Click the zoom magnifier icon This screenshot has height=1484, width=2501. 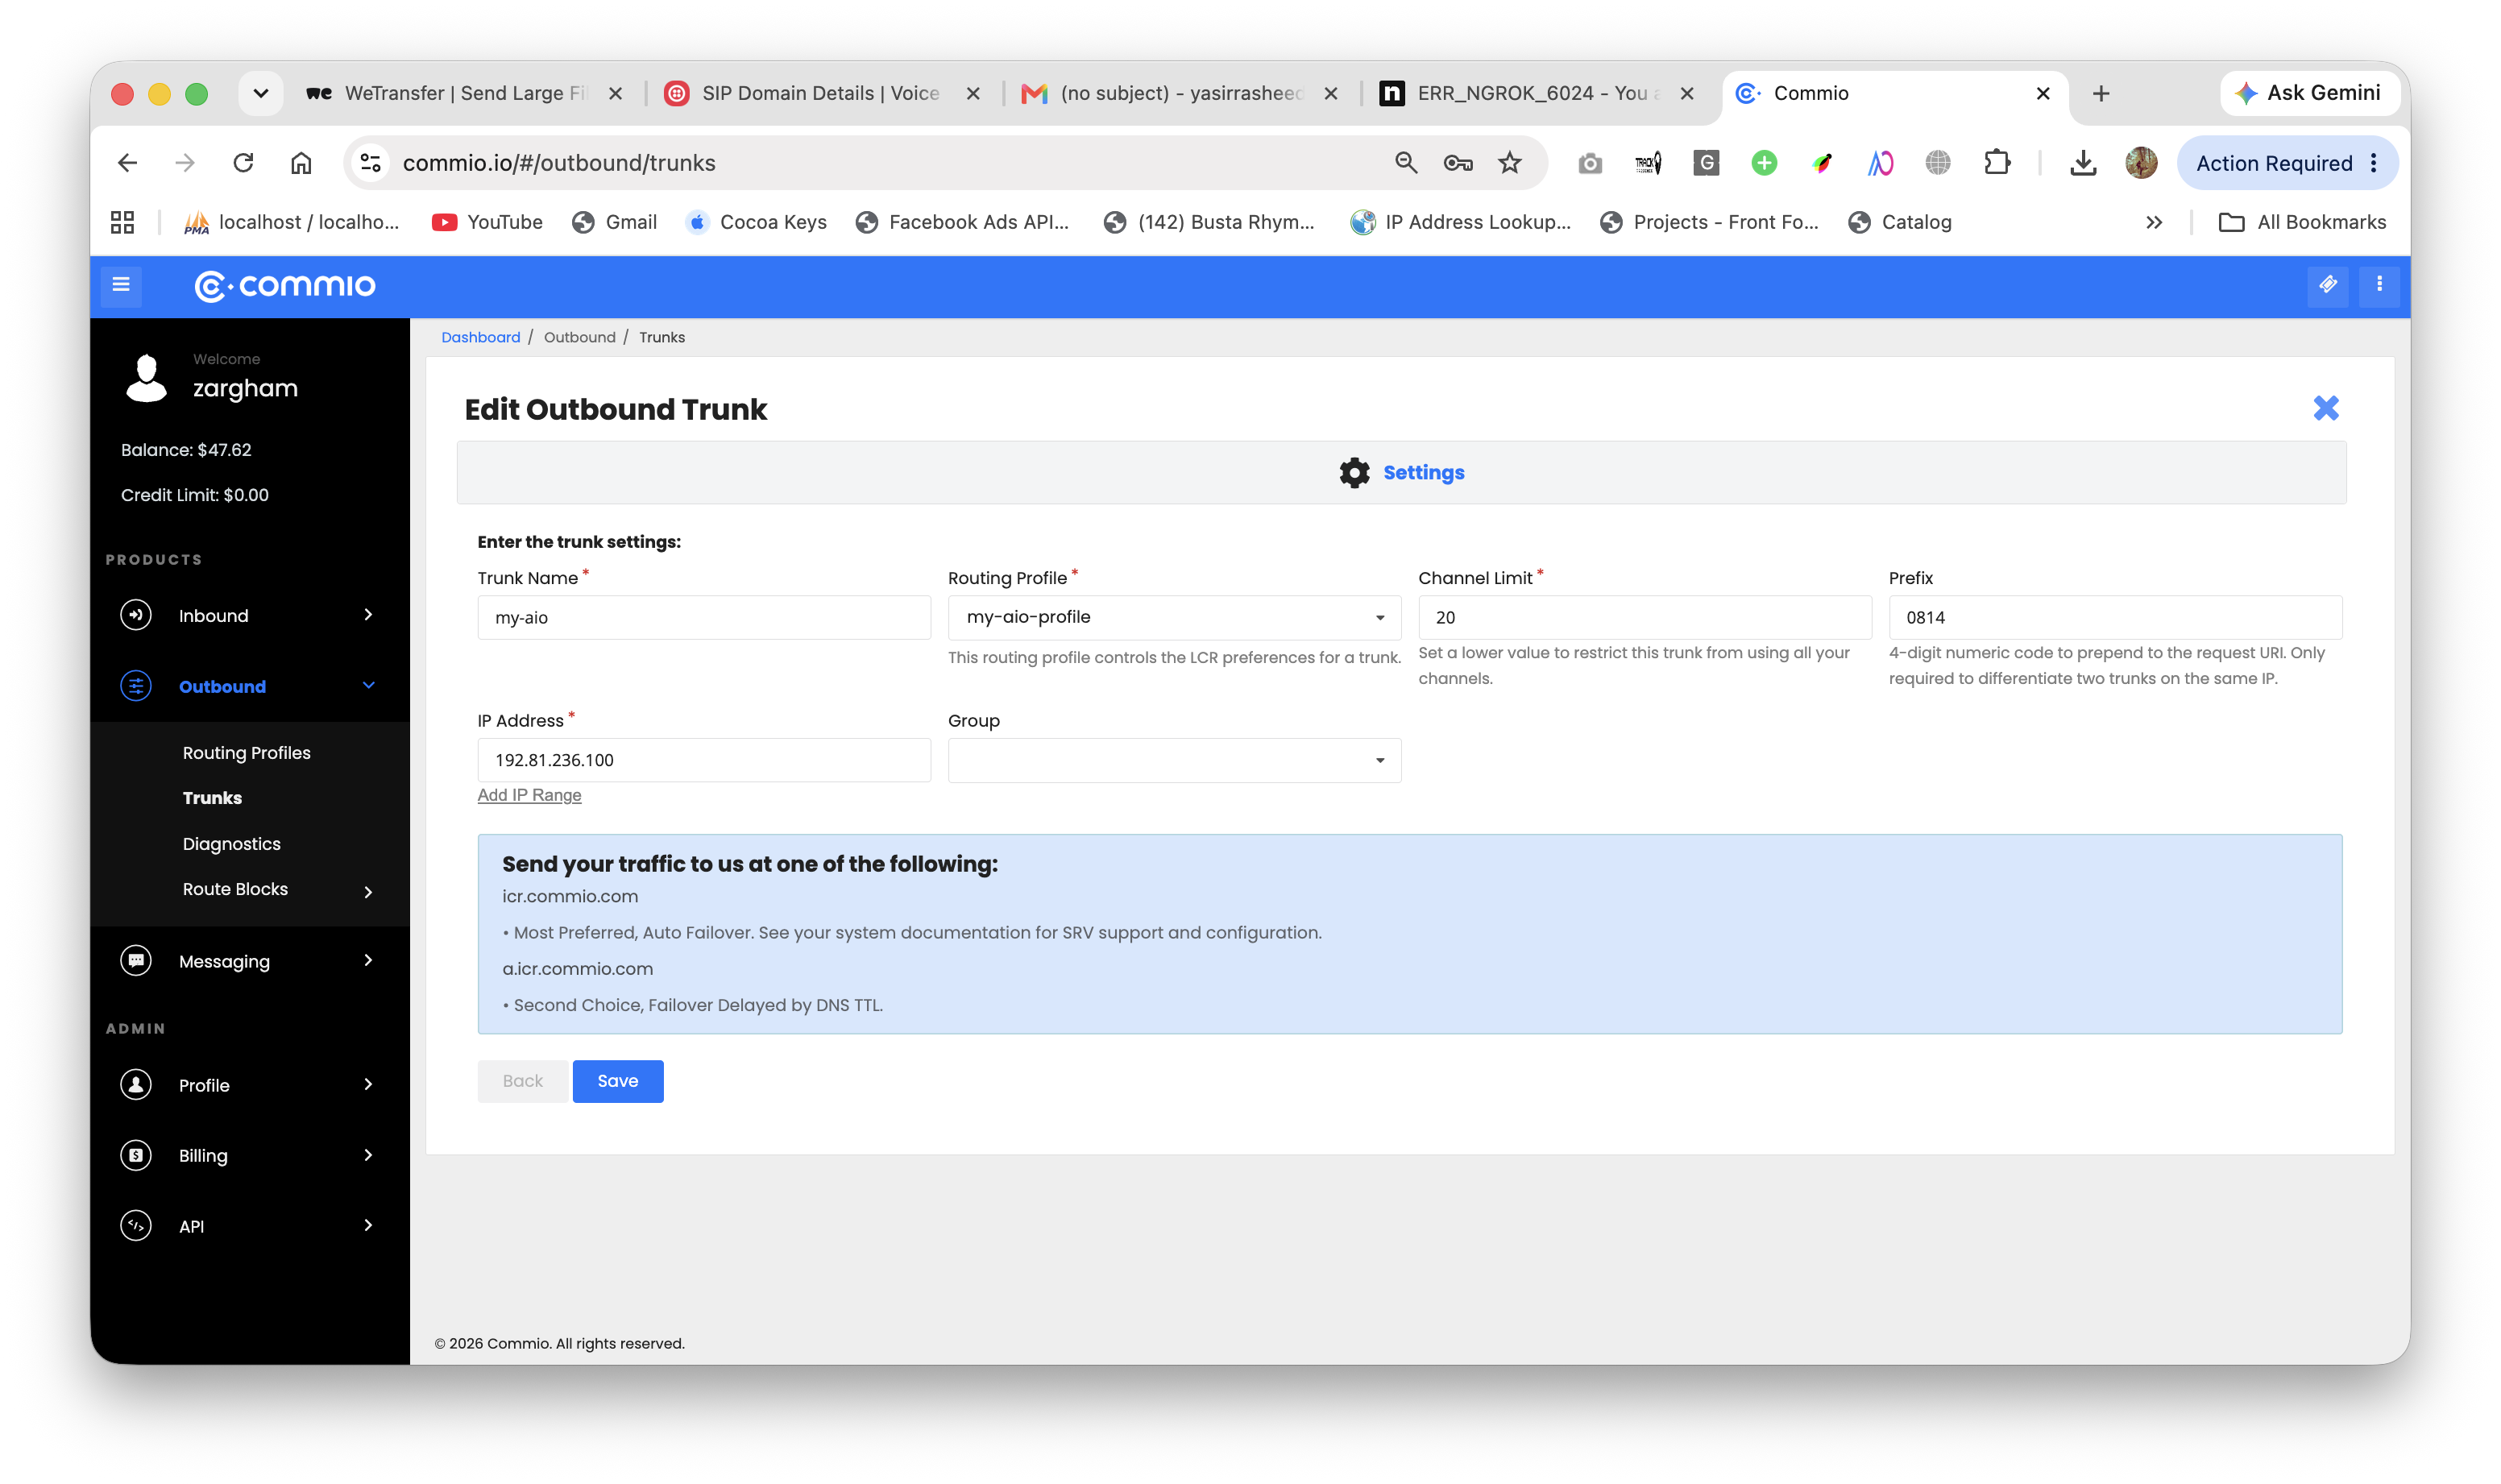click(1406, 163)
